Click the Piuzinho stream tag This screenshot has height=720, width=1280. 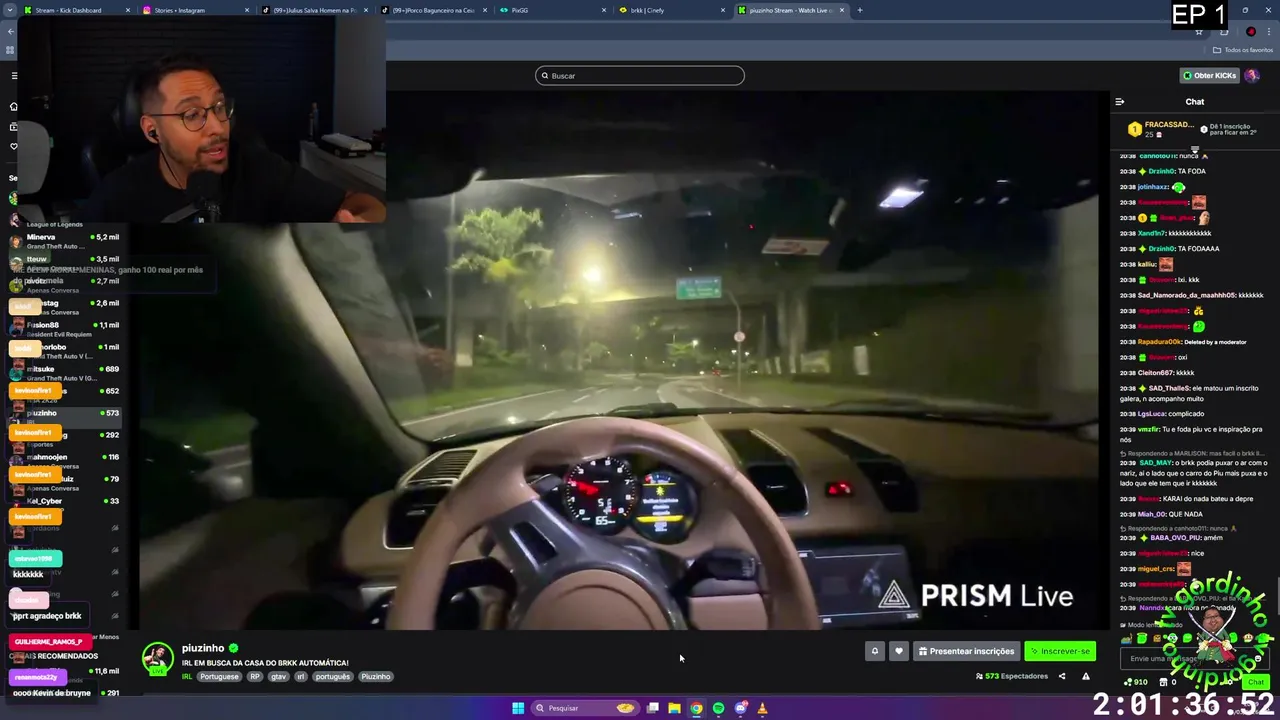(x=376, y=677)
